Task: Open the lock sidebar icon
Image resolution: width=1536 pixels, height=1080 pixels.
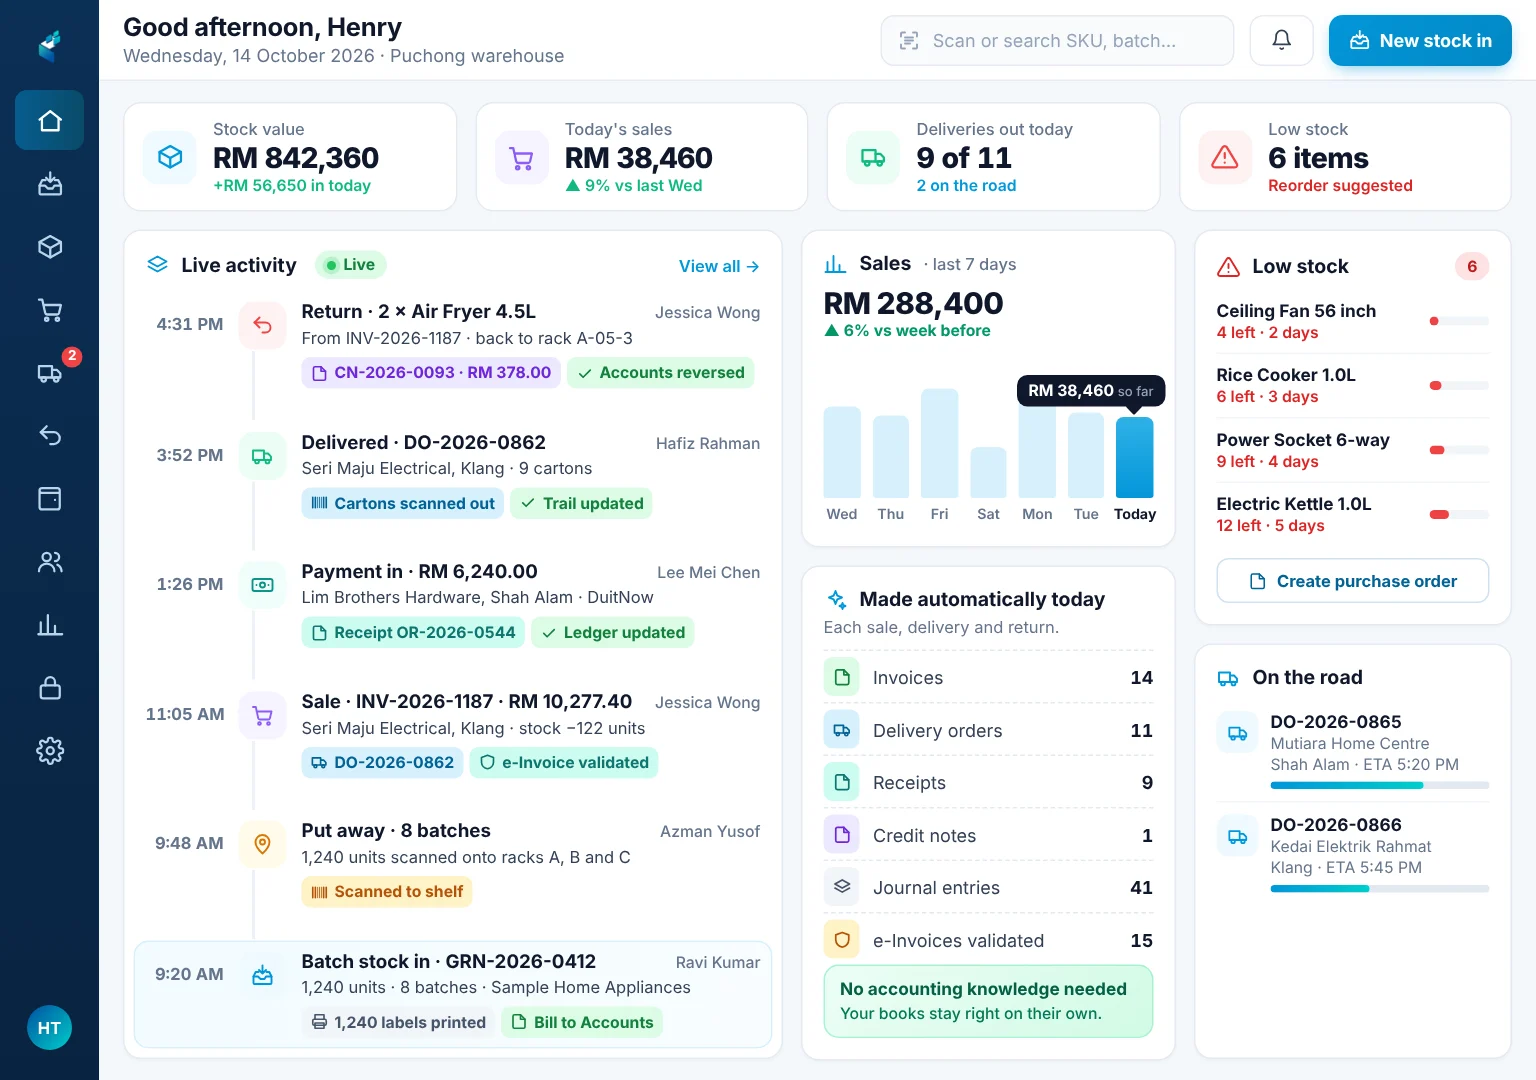Action: (49, 688)
